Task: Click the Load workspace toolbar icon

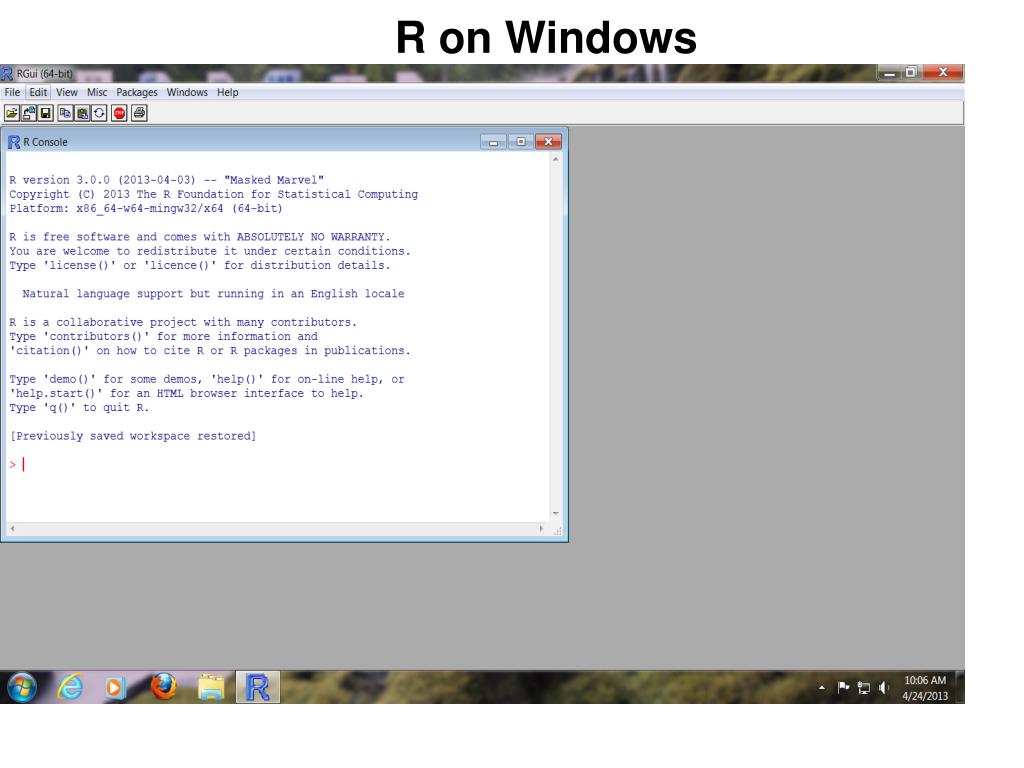Action: coord(29,114)
